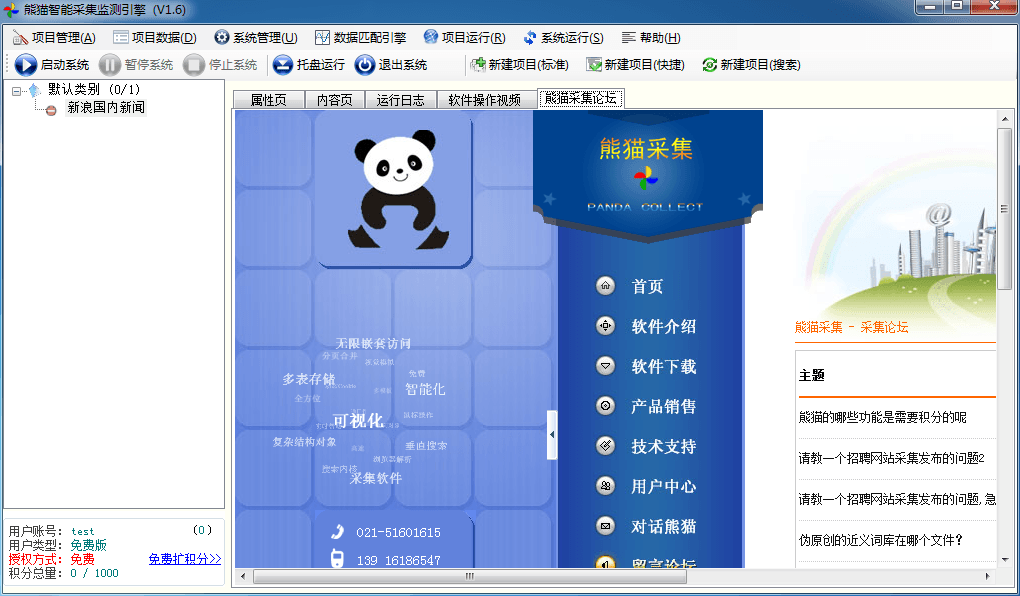This screenshot has height=596, width=1020.
Task: Click the vertical scrollbar down arrow
Action: (1005, 560)
